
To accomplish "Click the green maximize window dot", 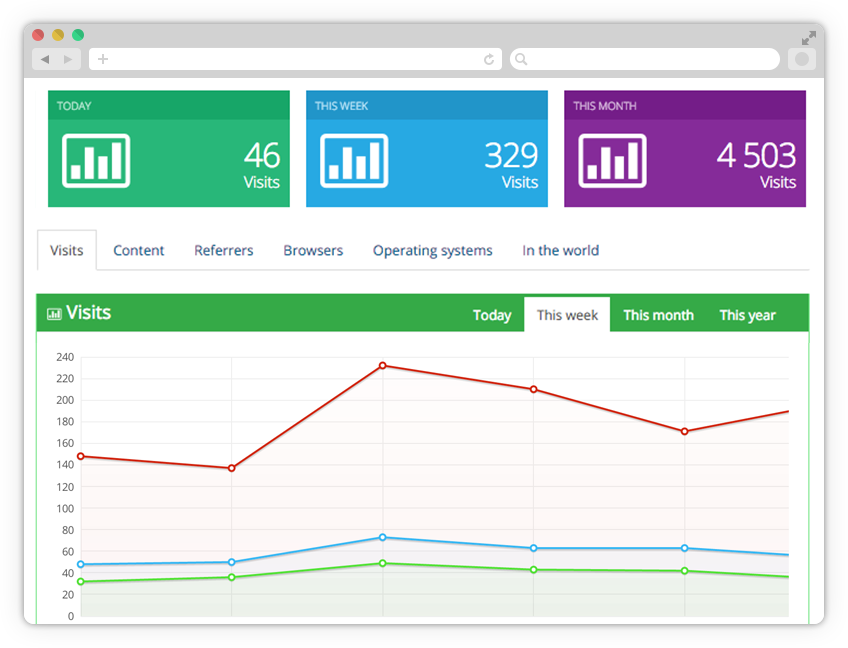I will [78, 35].
